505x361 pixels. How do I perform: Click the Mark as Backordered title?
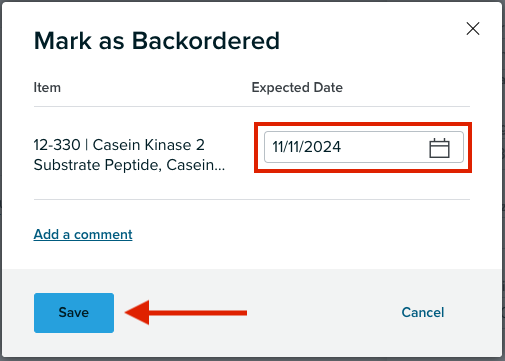pyautogui.click(x=157, y=41)
